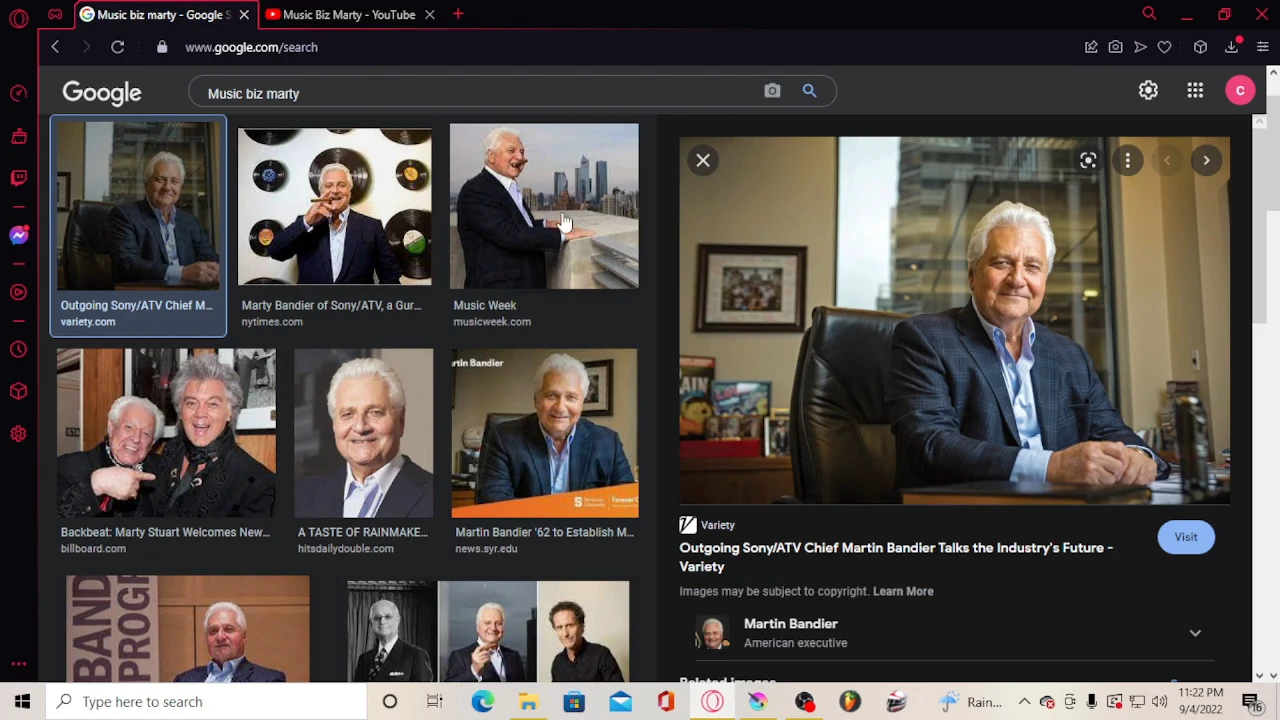
Task: Open the lock site security icon
Action: click(x=162, y=47)
